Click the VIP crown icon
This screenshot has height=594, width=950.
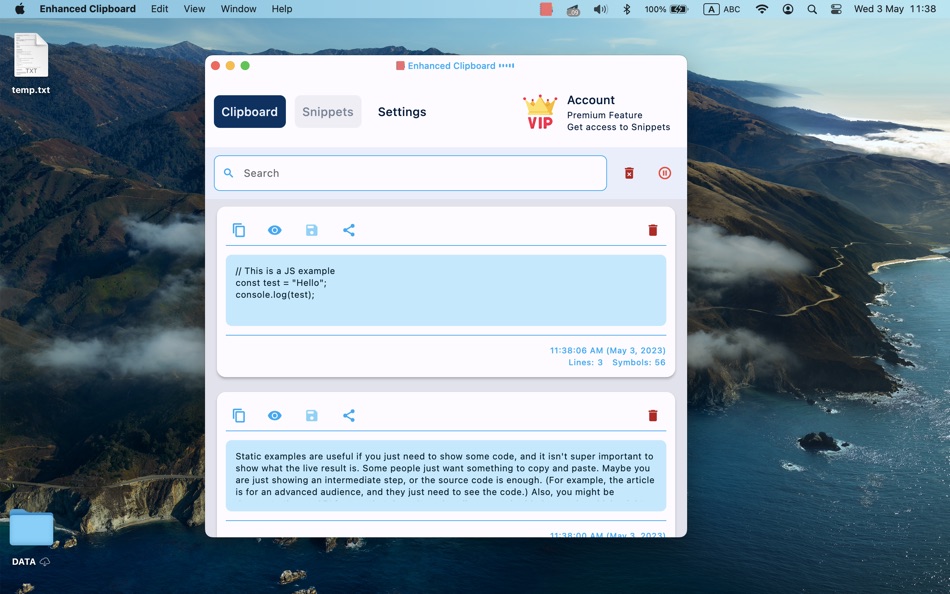(x=540, y=112)
